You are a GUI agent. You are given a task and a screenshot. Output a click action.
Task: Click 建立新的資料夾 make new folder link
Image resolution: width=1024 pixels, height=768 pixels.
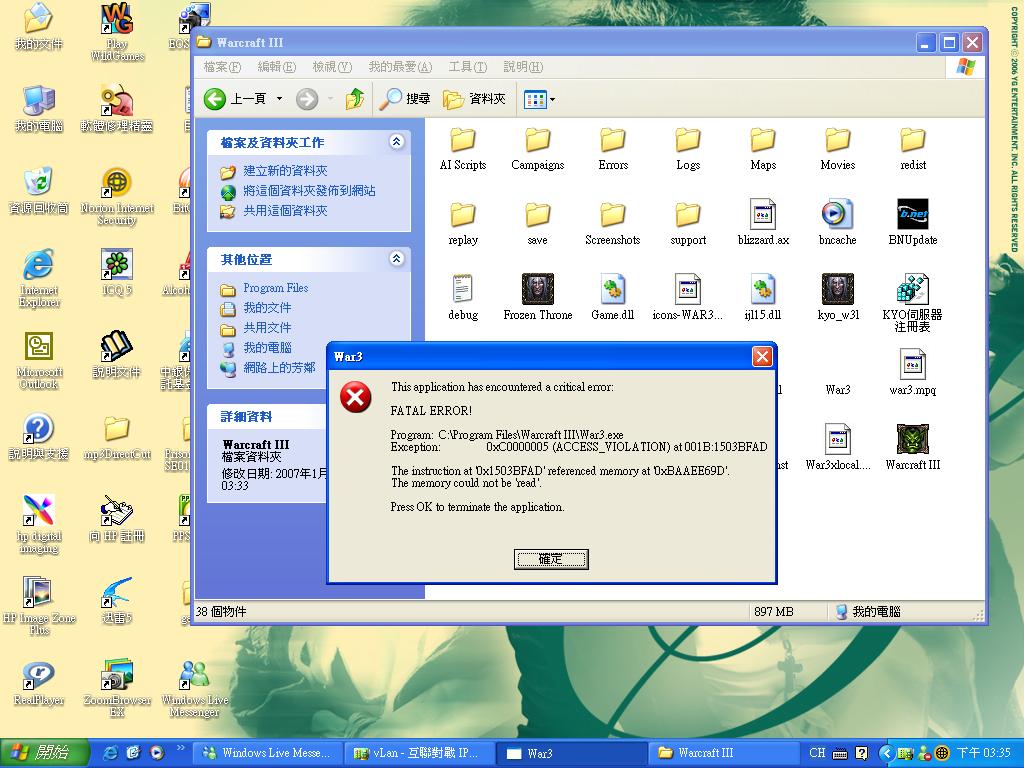[x=285, y=171]
